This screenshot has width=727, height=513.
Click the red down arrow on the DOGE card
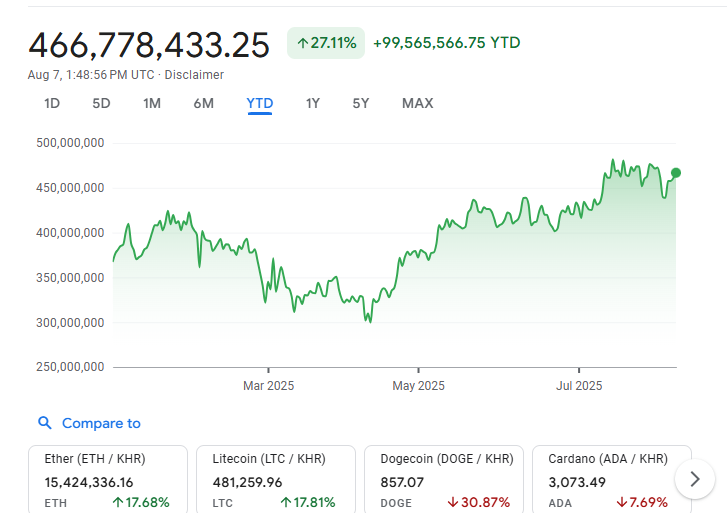[453, 502]
